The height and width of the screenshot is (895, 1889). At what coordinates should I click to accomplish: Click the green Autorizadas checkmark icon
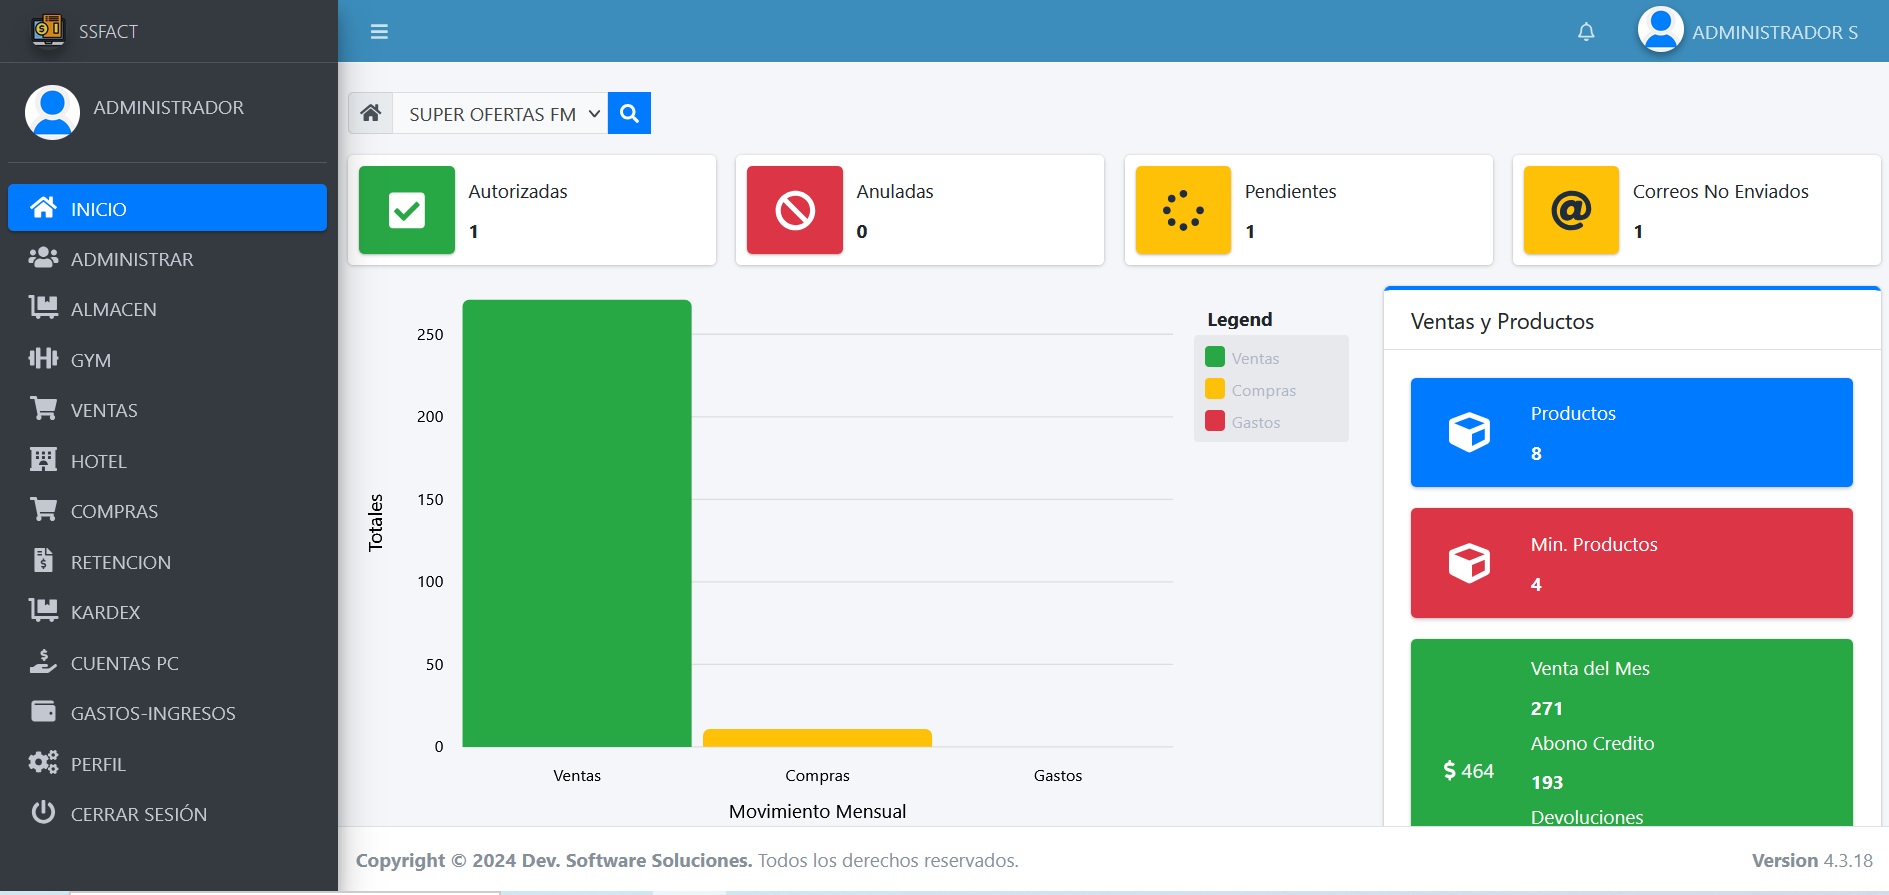(407, 210)
